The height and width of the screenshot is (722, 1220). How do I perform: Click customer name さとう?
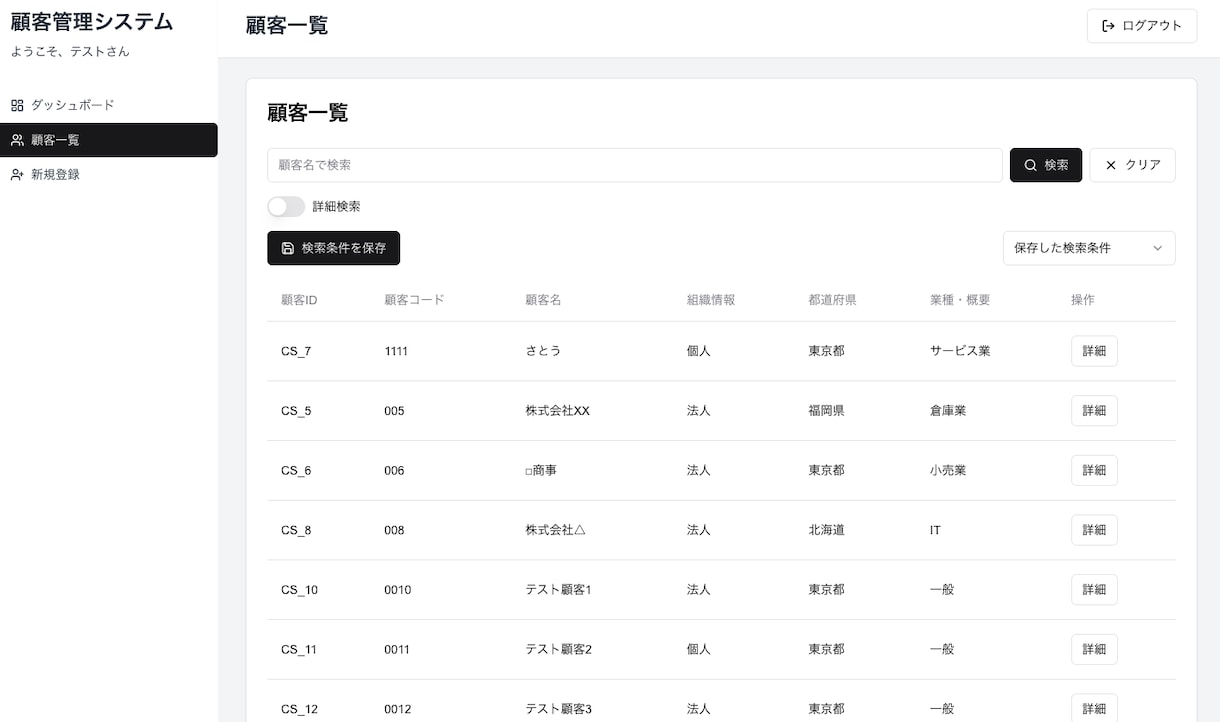click(x=543, y=351)
